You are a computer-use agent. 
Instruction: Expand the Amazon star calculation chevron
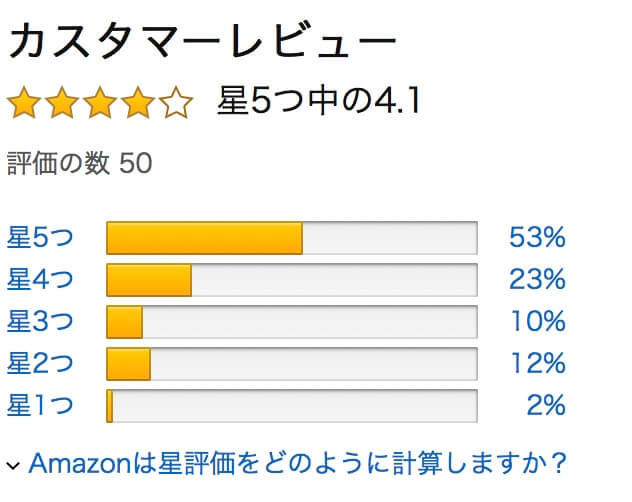[x=13, y=466]
